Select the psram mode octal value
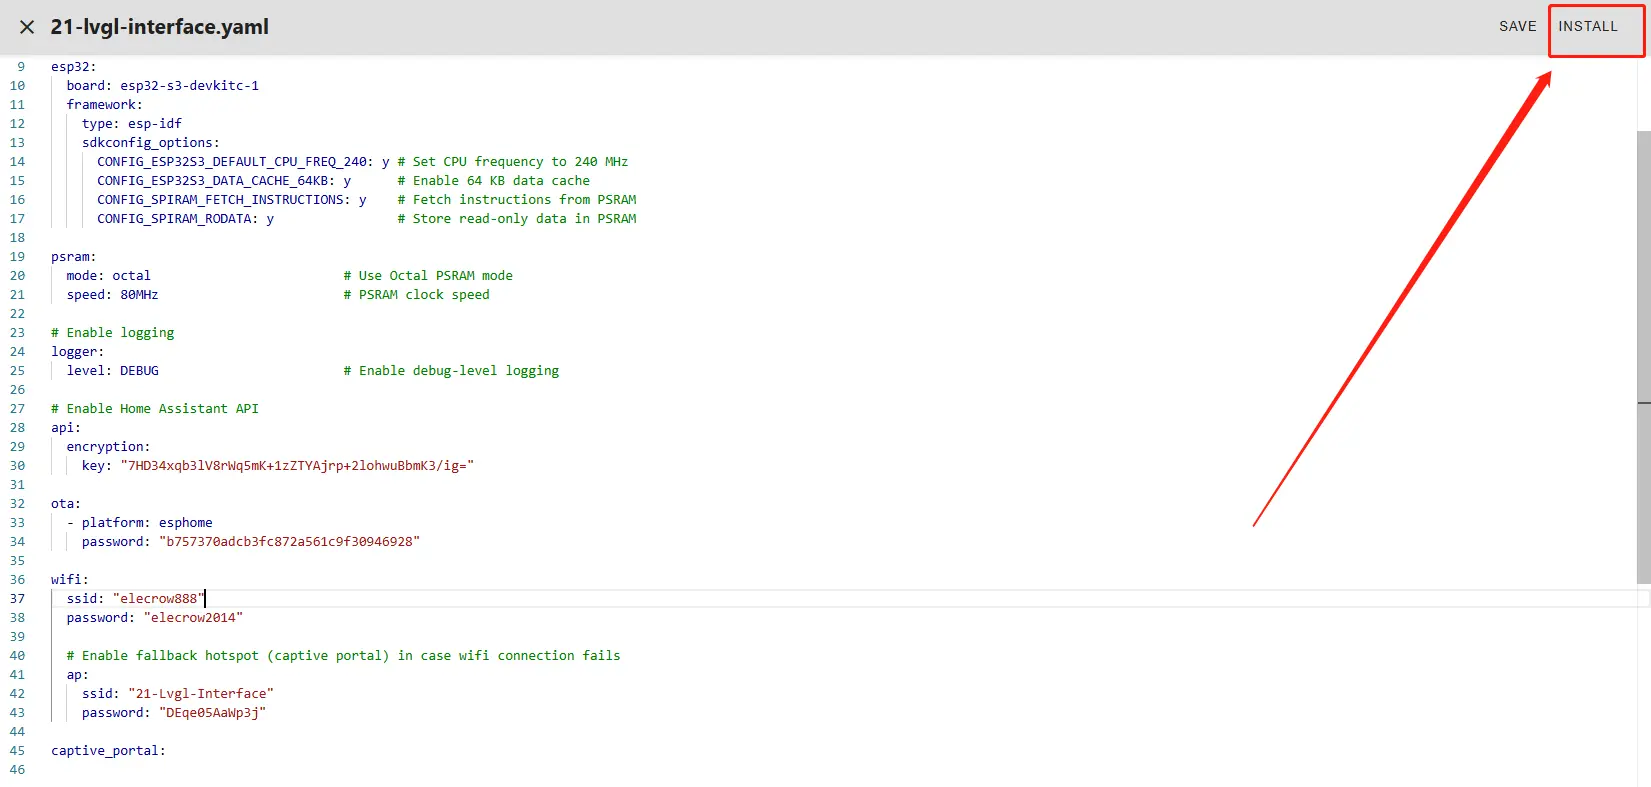 (131, 276)
